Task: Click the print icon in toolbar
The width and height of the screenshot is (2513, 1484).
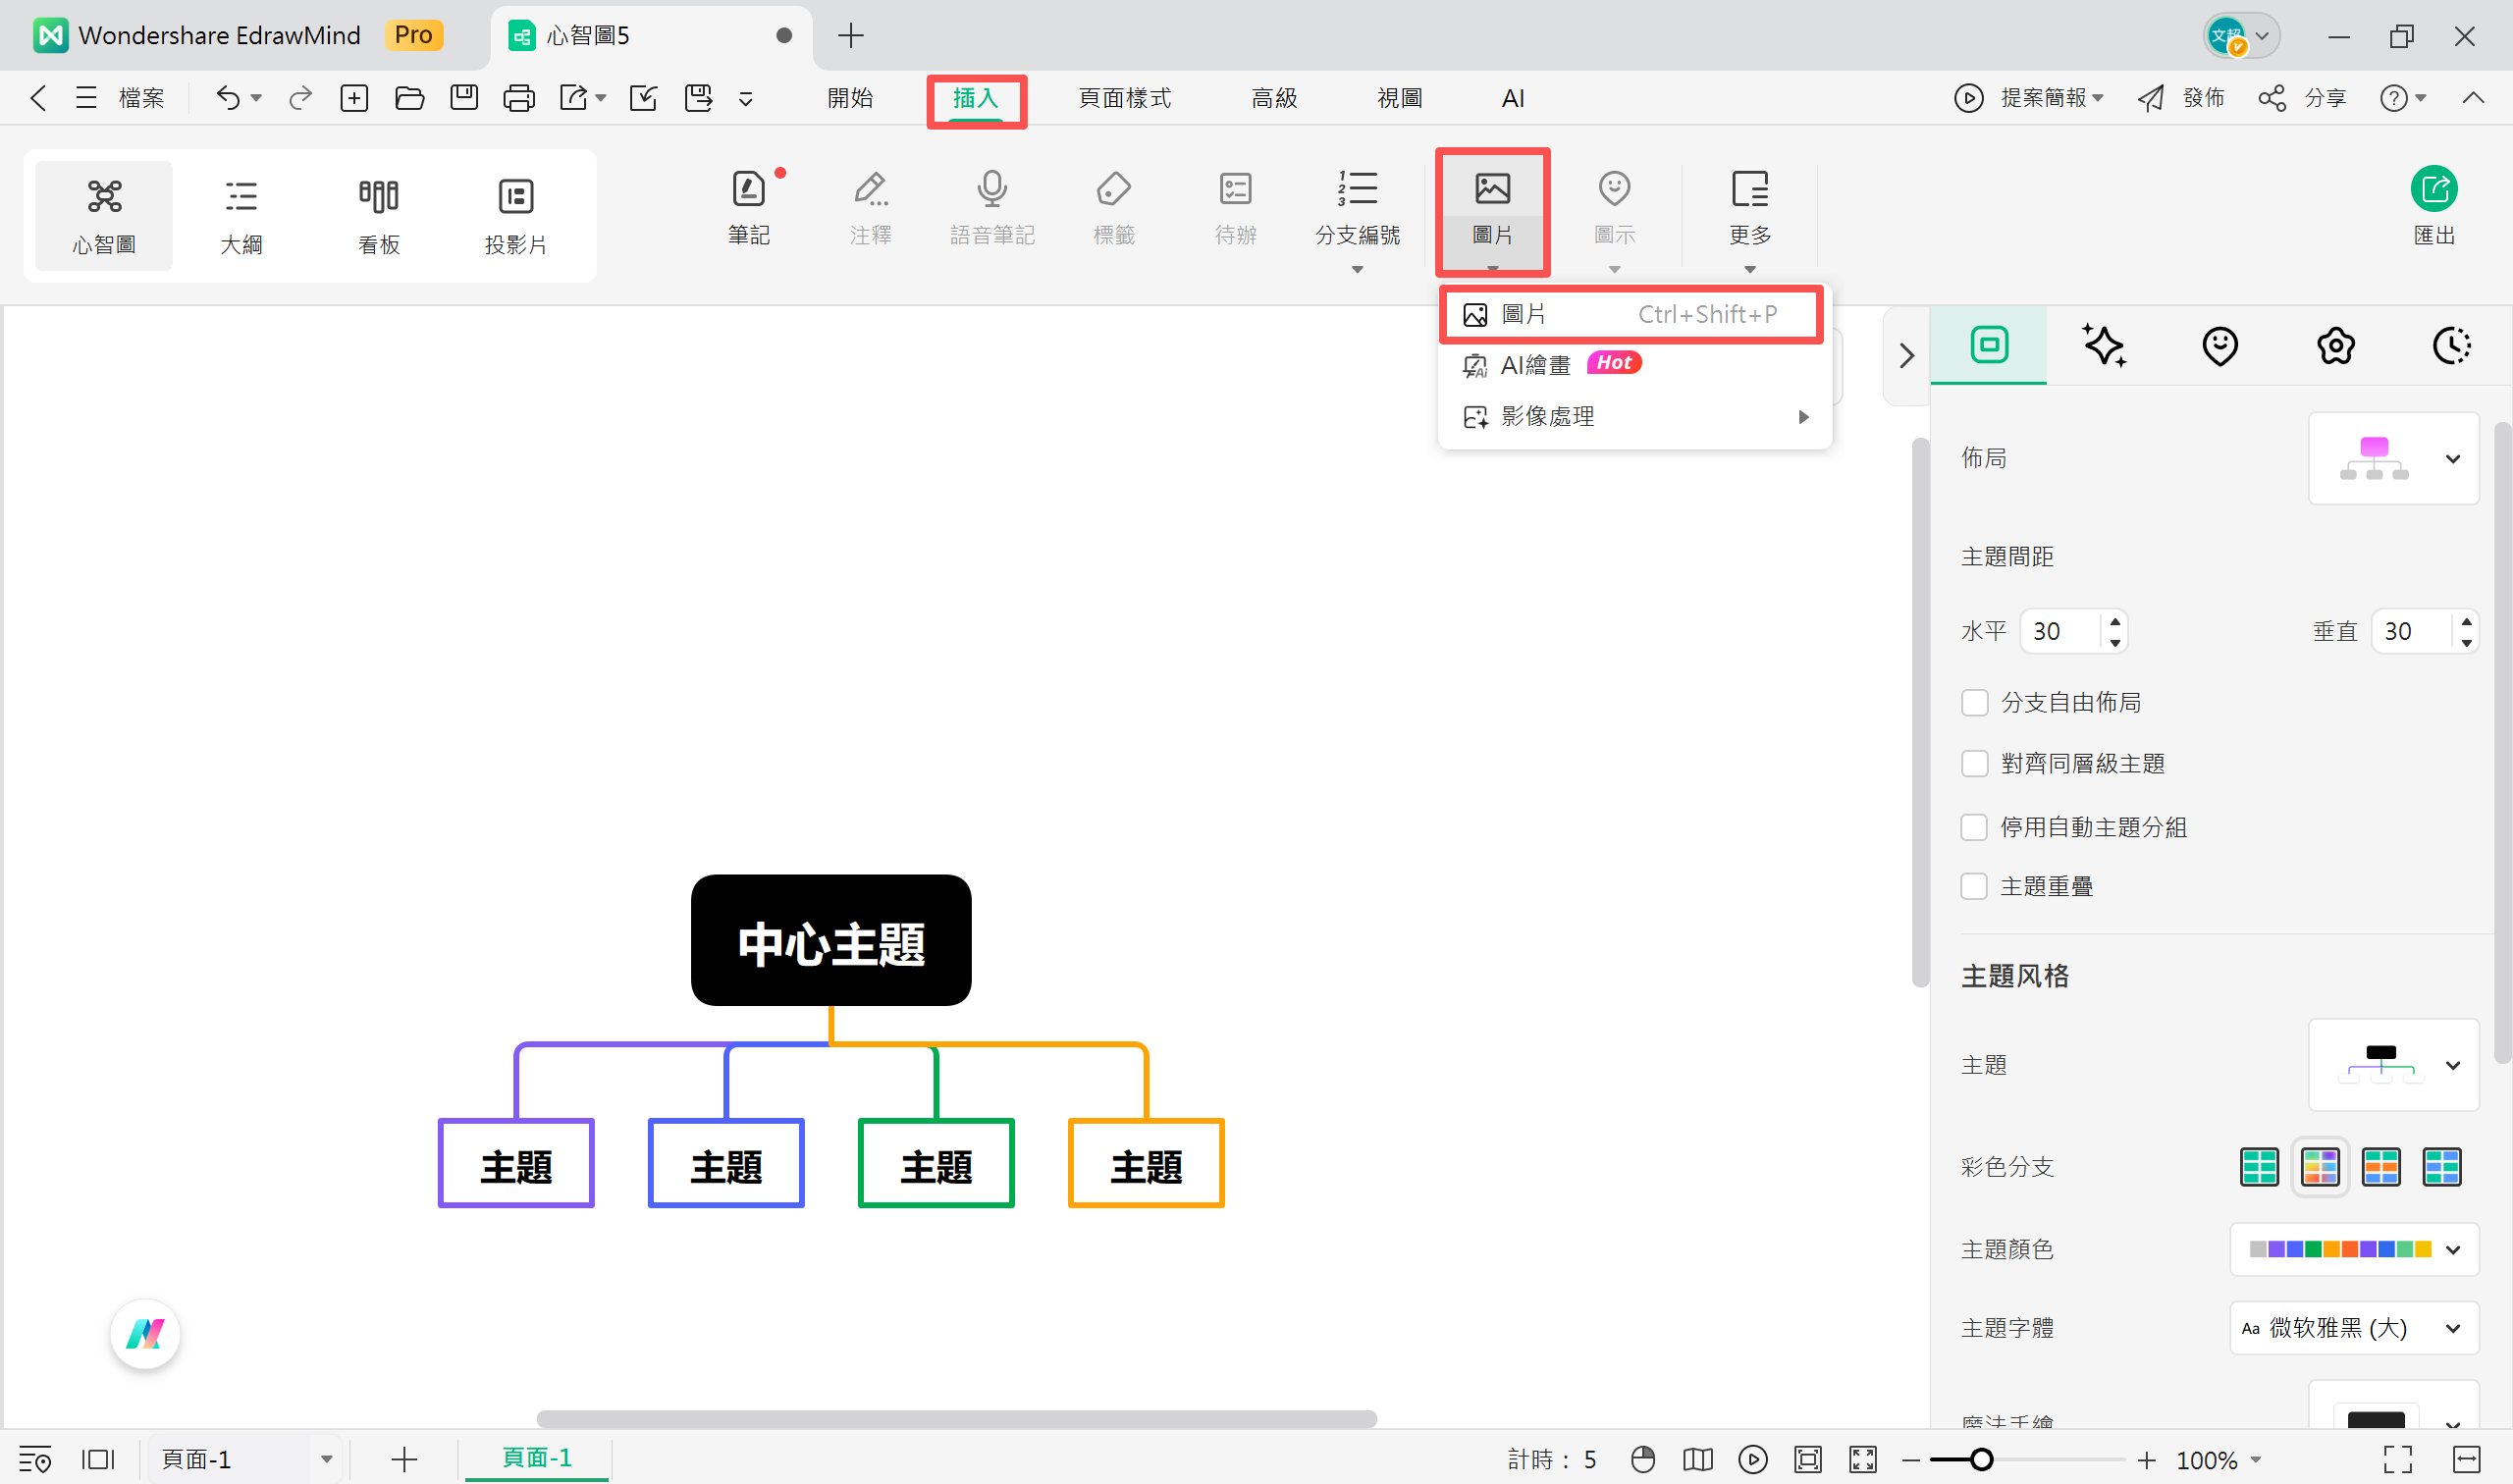Action: pyautogui.click(x=518, y=98)
